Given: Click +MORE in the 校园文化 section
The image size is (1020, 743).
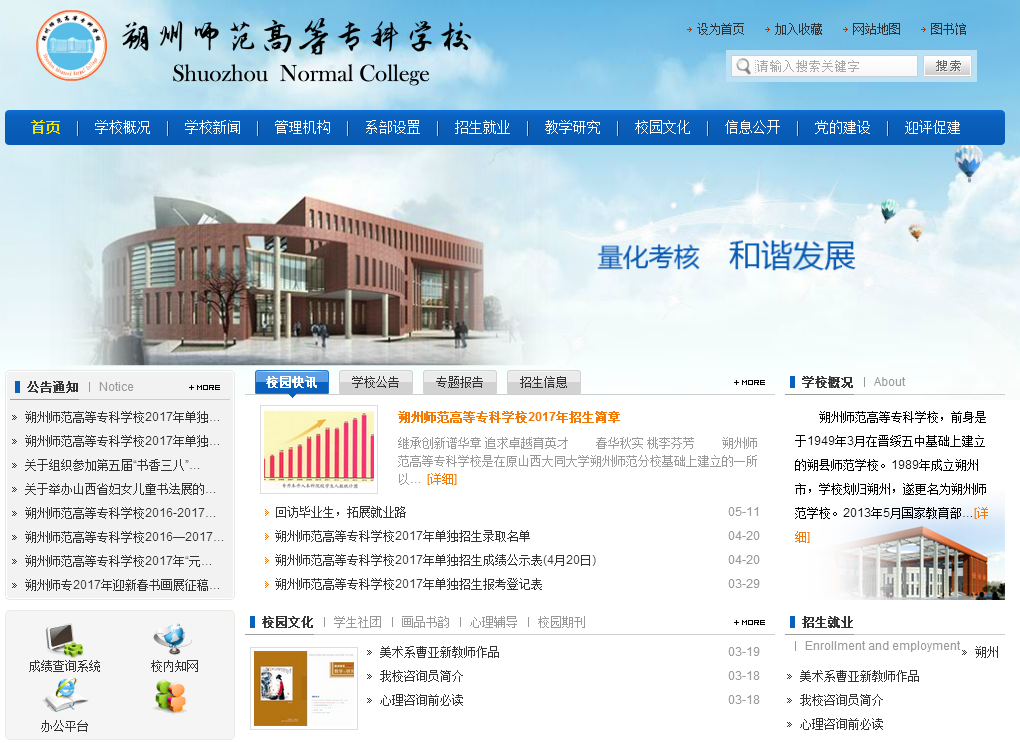Looking at the screenshot, I should 749,622.
